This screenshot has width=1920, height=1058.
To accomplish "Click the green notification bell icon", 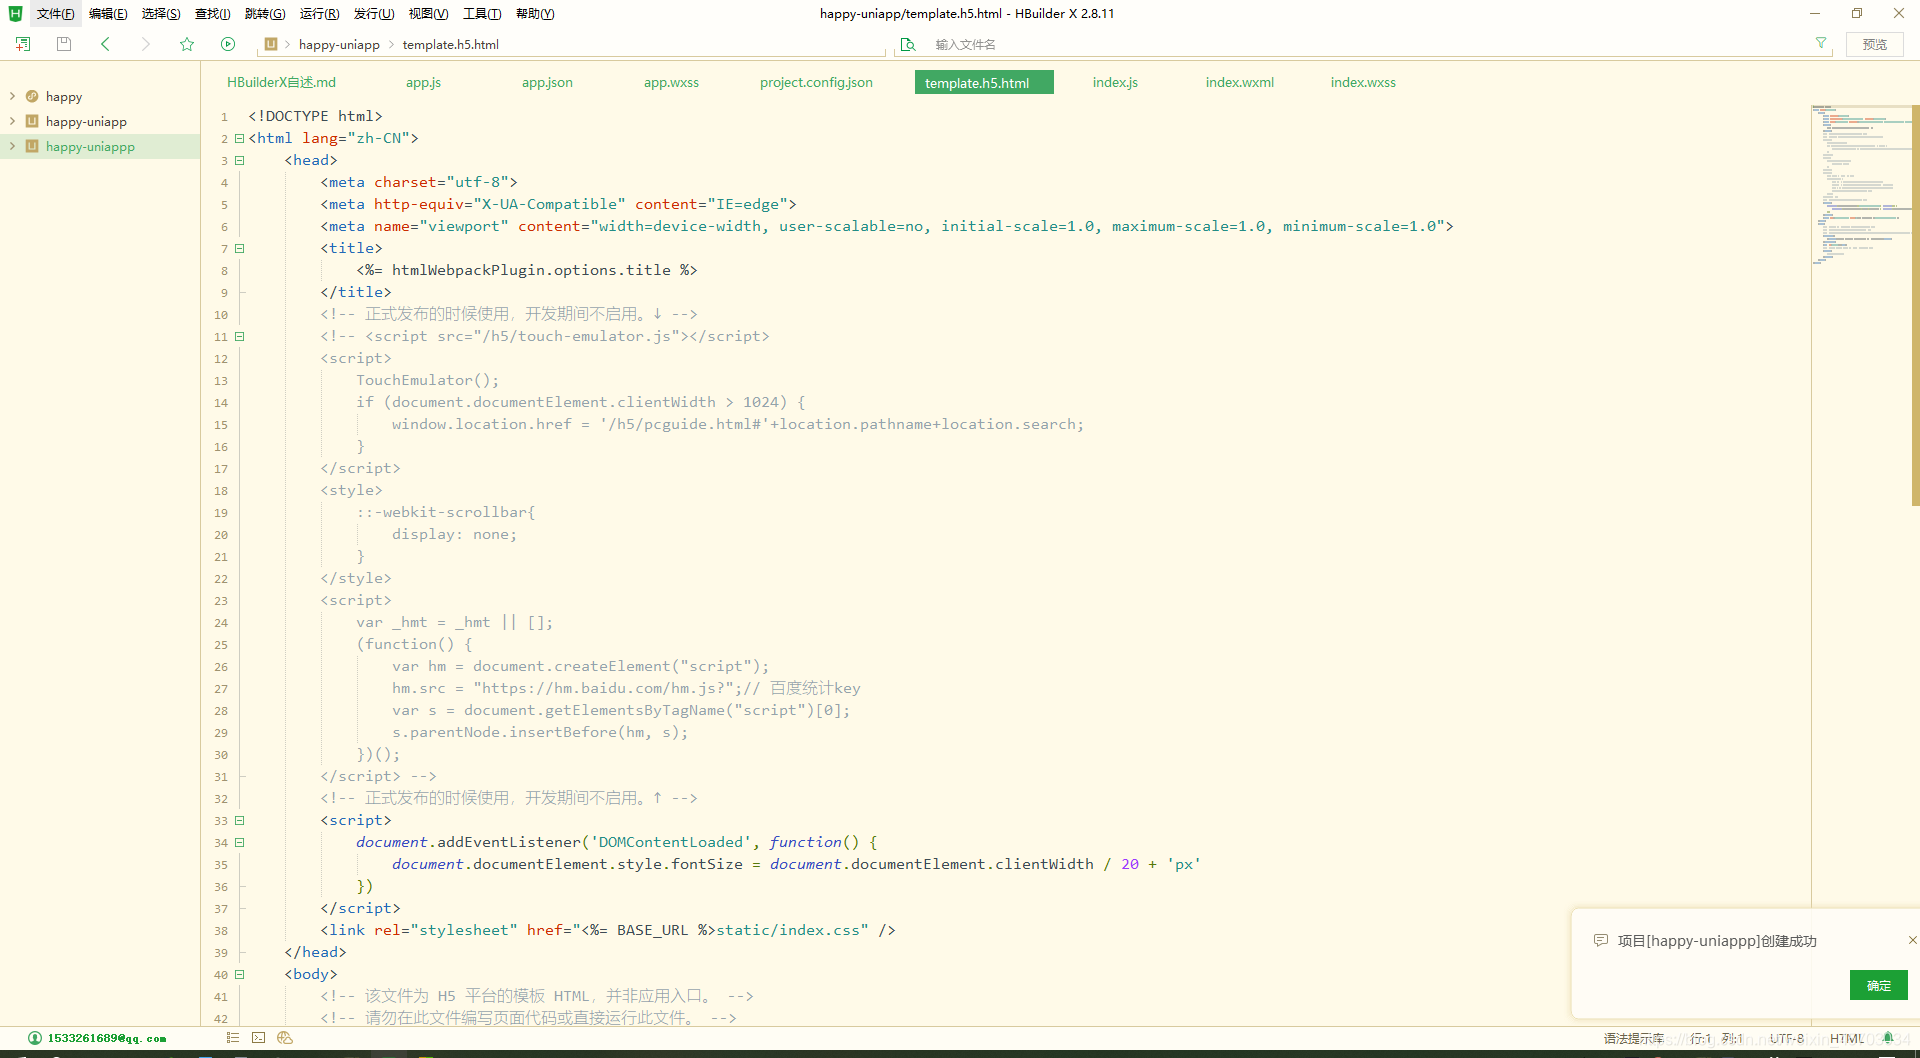I will [1887, 1038].
